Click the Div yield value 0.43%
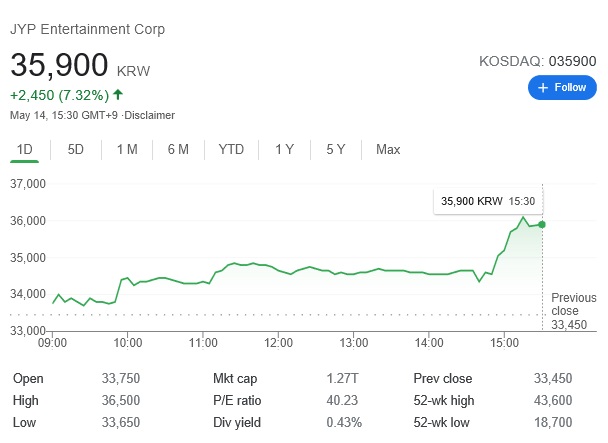Image resolution: width=608 pixels, height=443 pixels. pos(344,422)
